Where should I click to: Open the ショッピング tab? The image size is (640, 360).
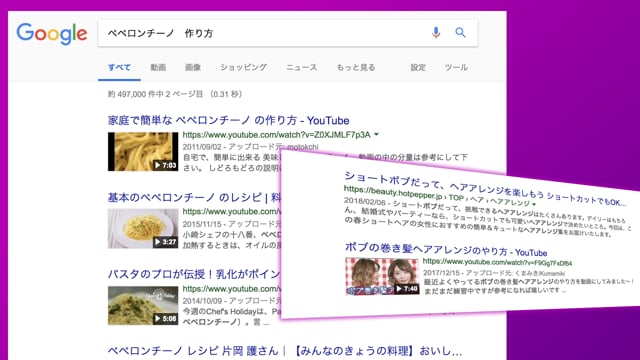coord(243,67)
